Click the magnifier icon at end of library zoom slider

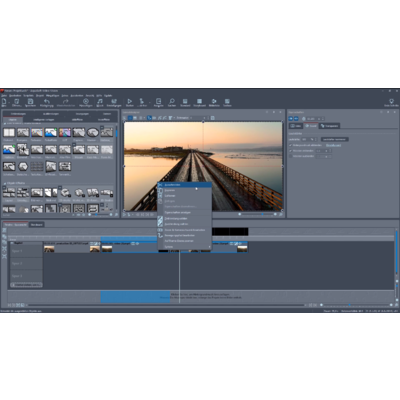tap(116, 215)
